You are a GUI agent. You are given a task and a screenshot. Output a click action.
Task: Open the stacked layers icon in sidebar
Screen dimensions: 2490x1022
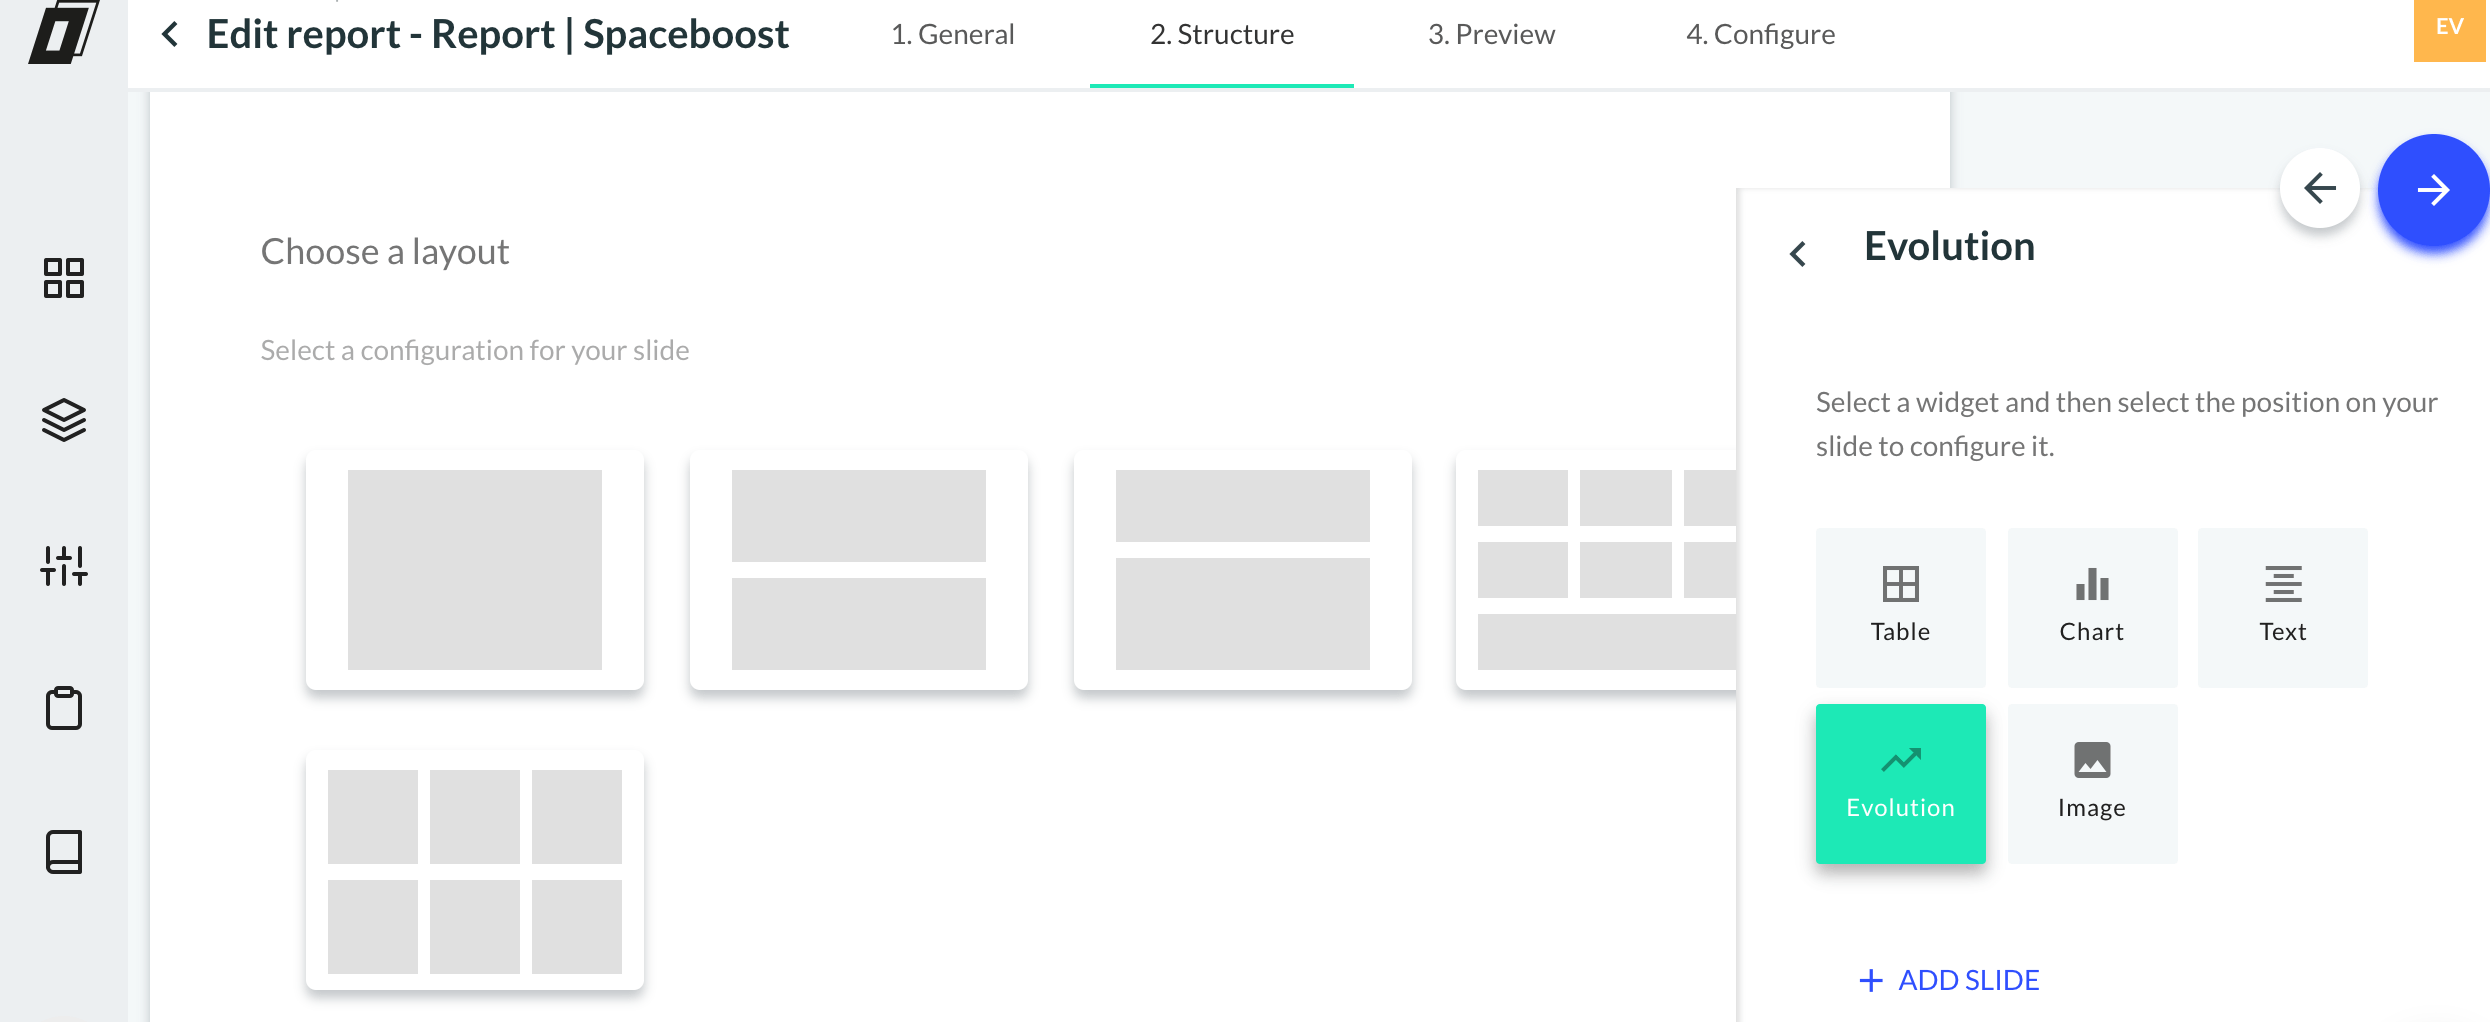click(x=64, y=420)
